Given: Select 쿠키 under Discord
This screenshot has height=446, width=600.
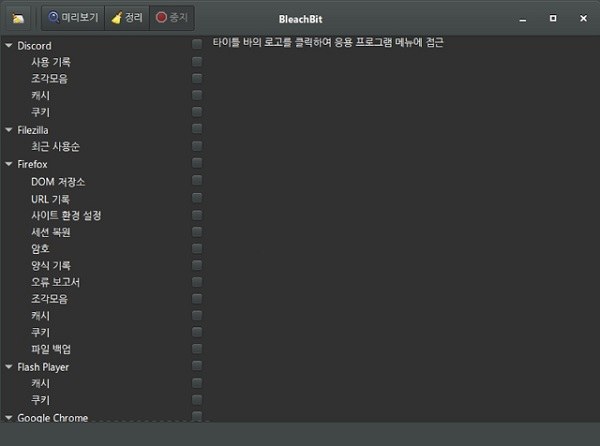Looking at the screenshot, I should [41, 112].
